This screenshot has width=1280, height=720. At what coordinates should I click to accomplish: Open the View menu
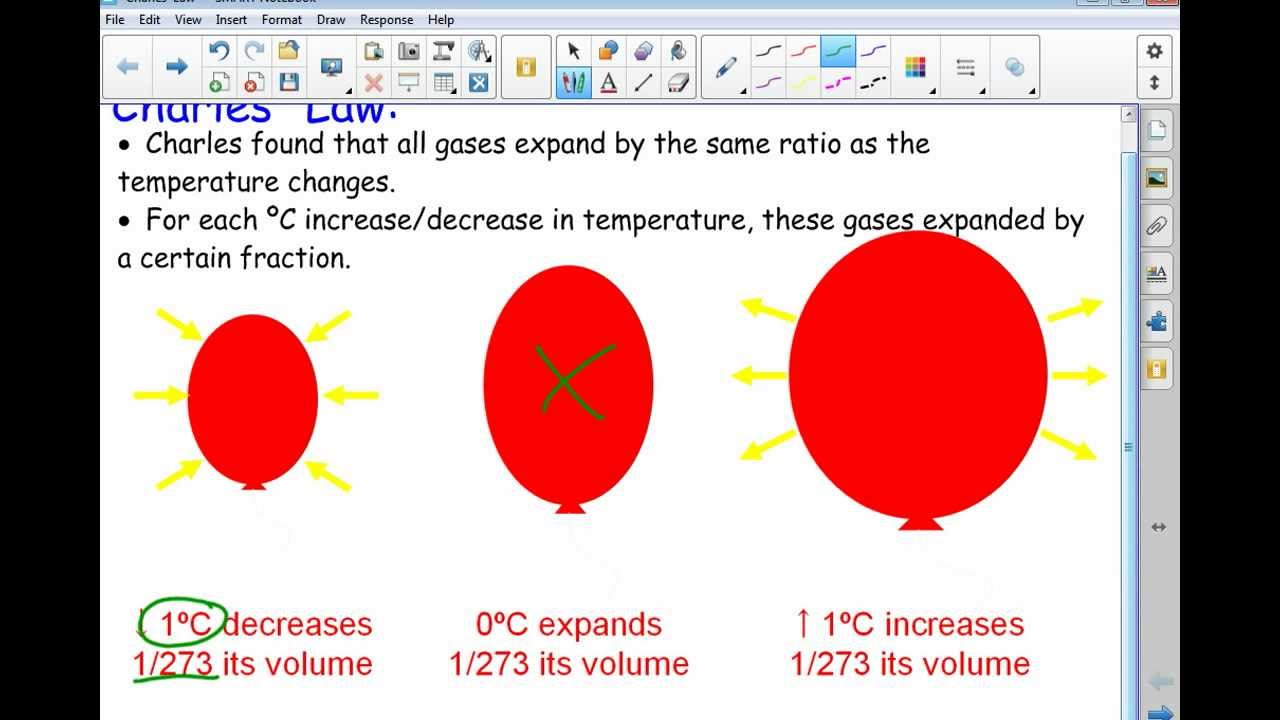pos(188,19)
